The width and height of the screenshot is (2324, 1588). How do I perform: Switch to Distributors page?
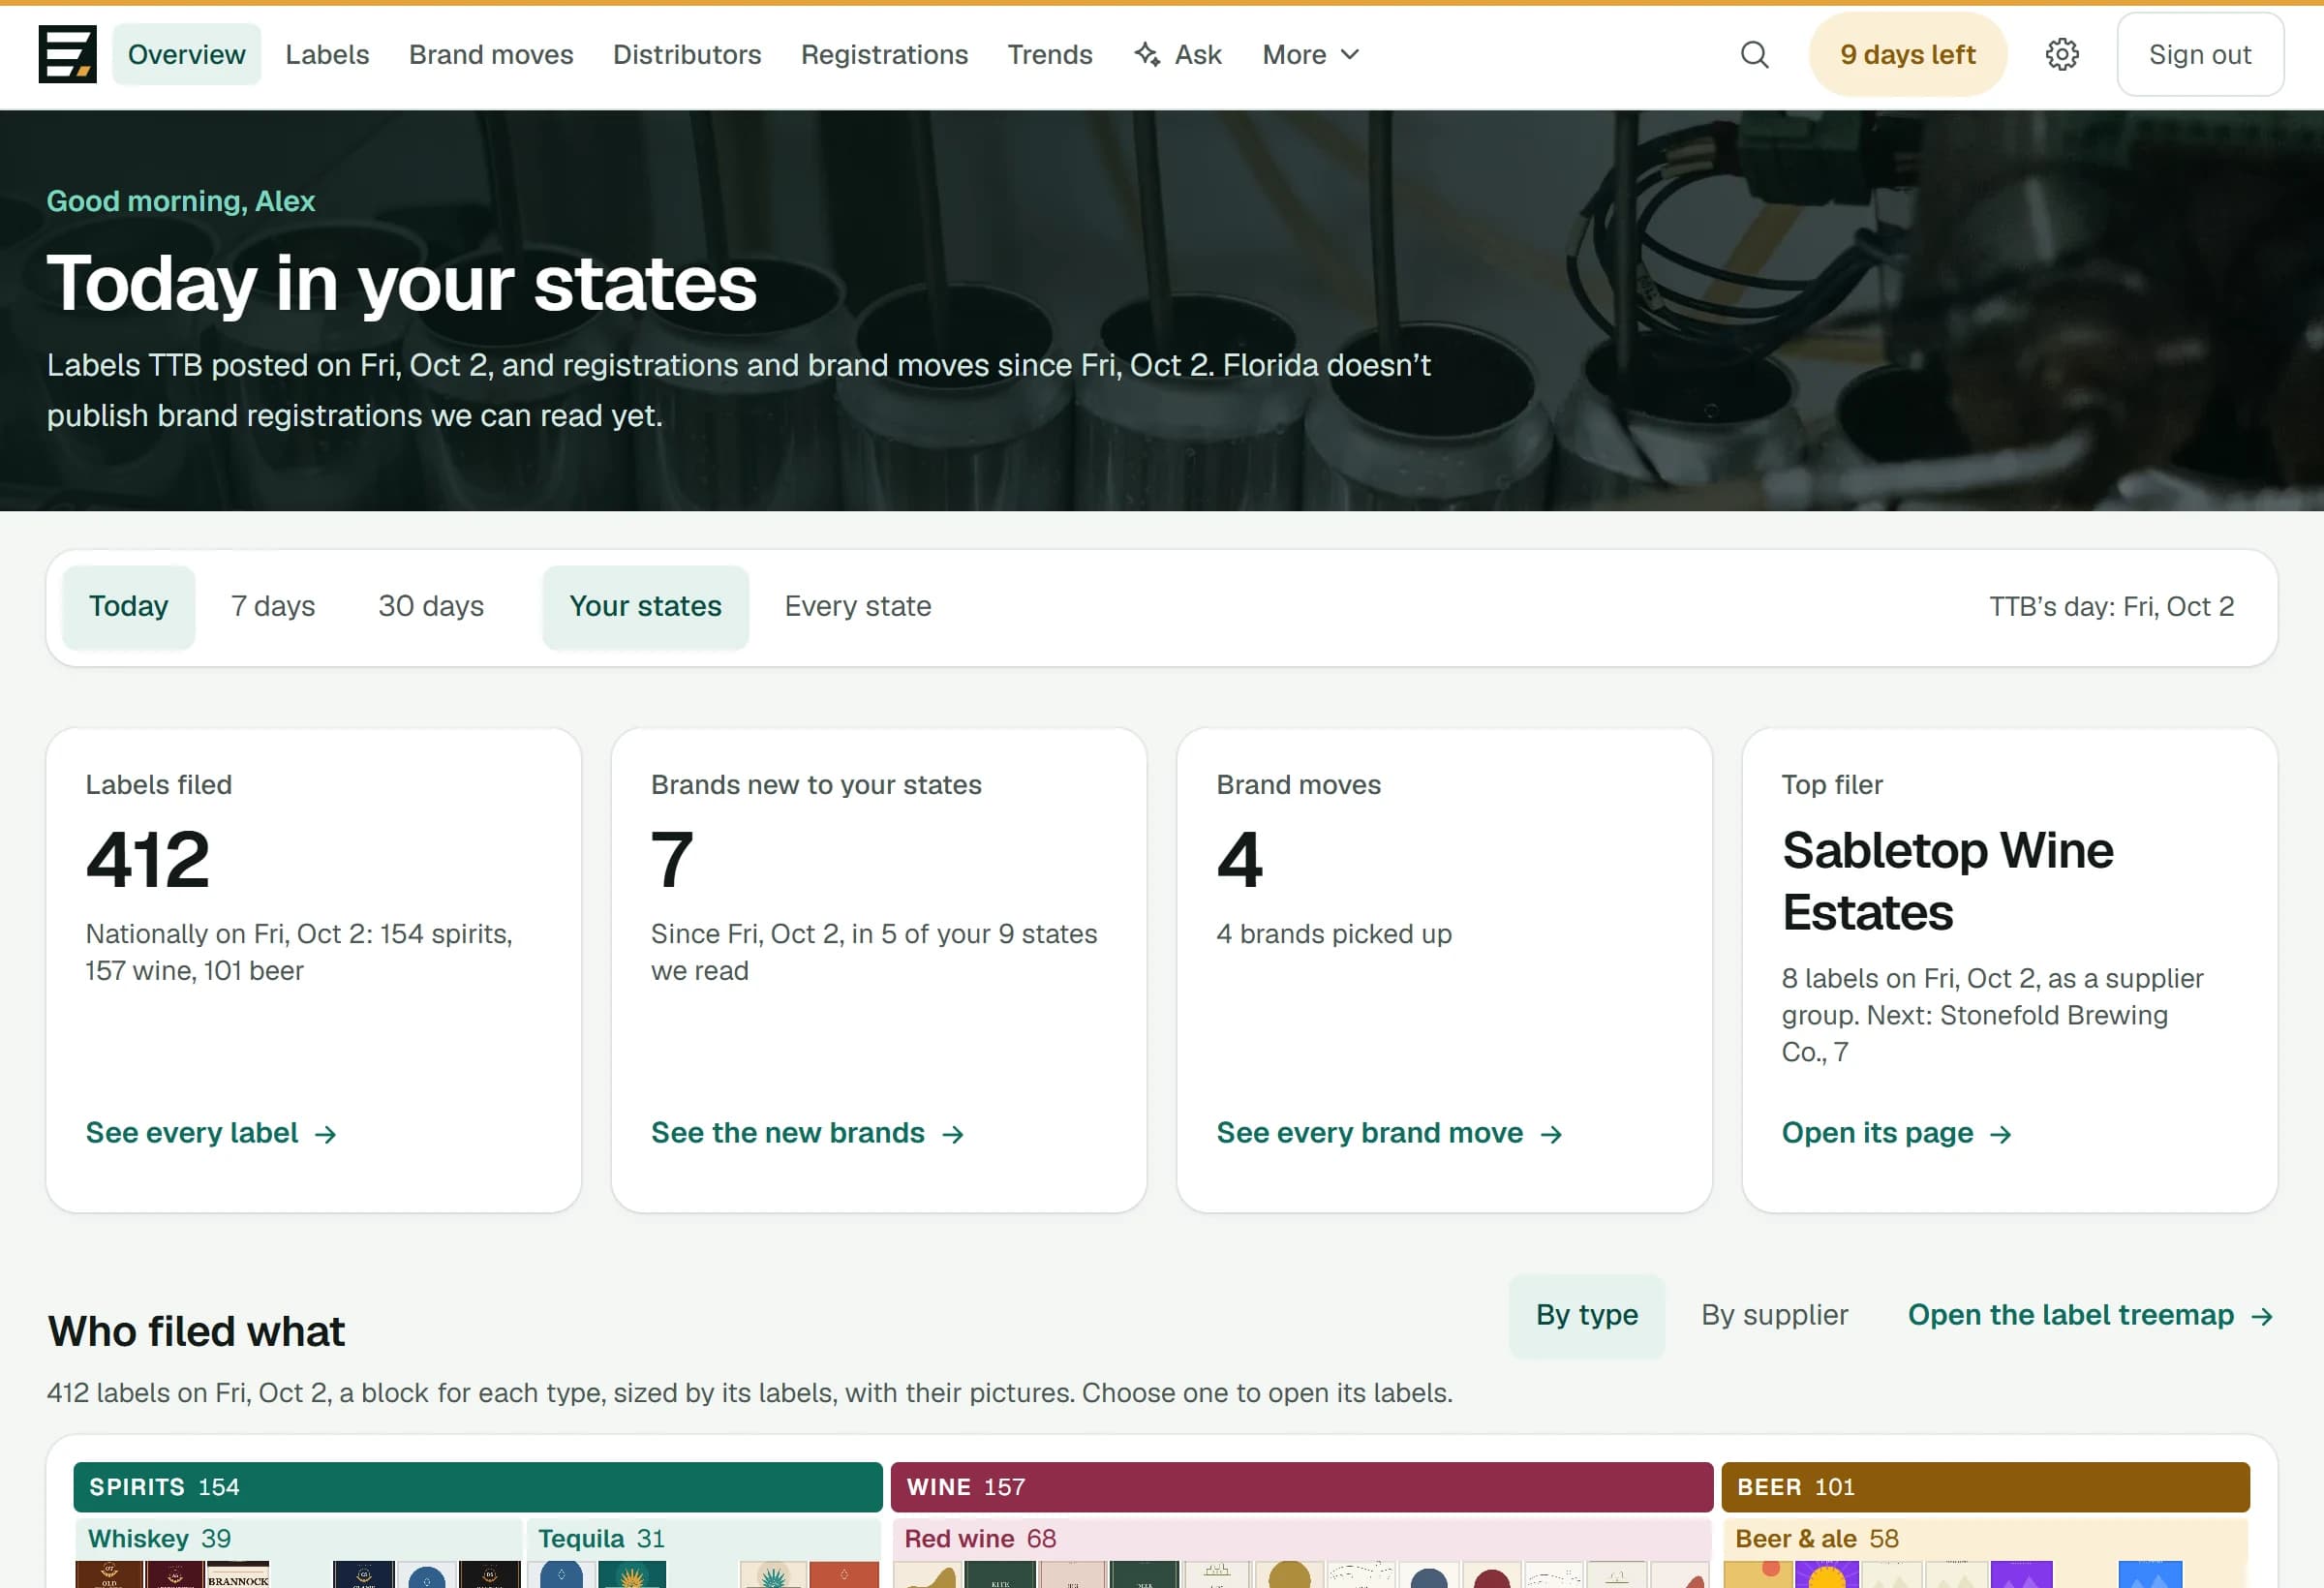click(687, 54)
